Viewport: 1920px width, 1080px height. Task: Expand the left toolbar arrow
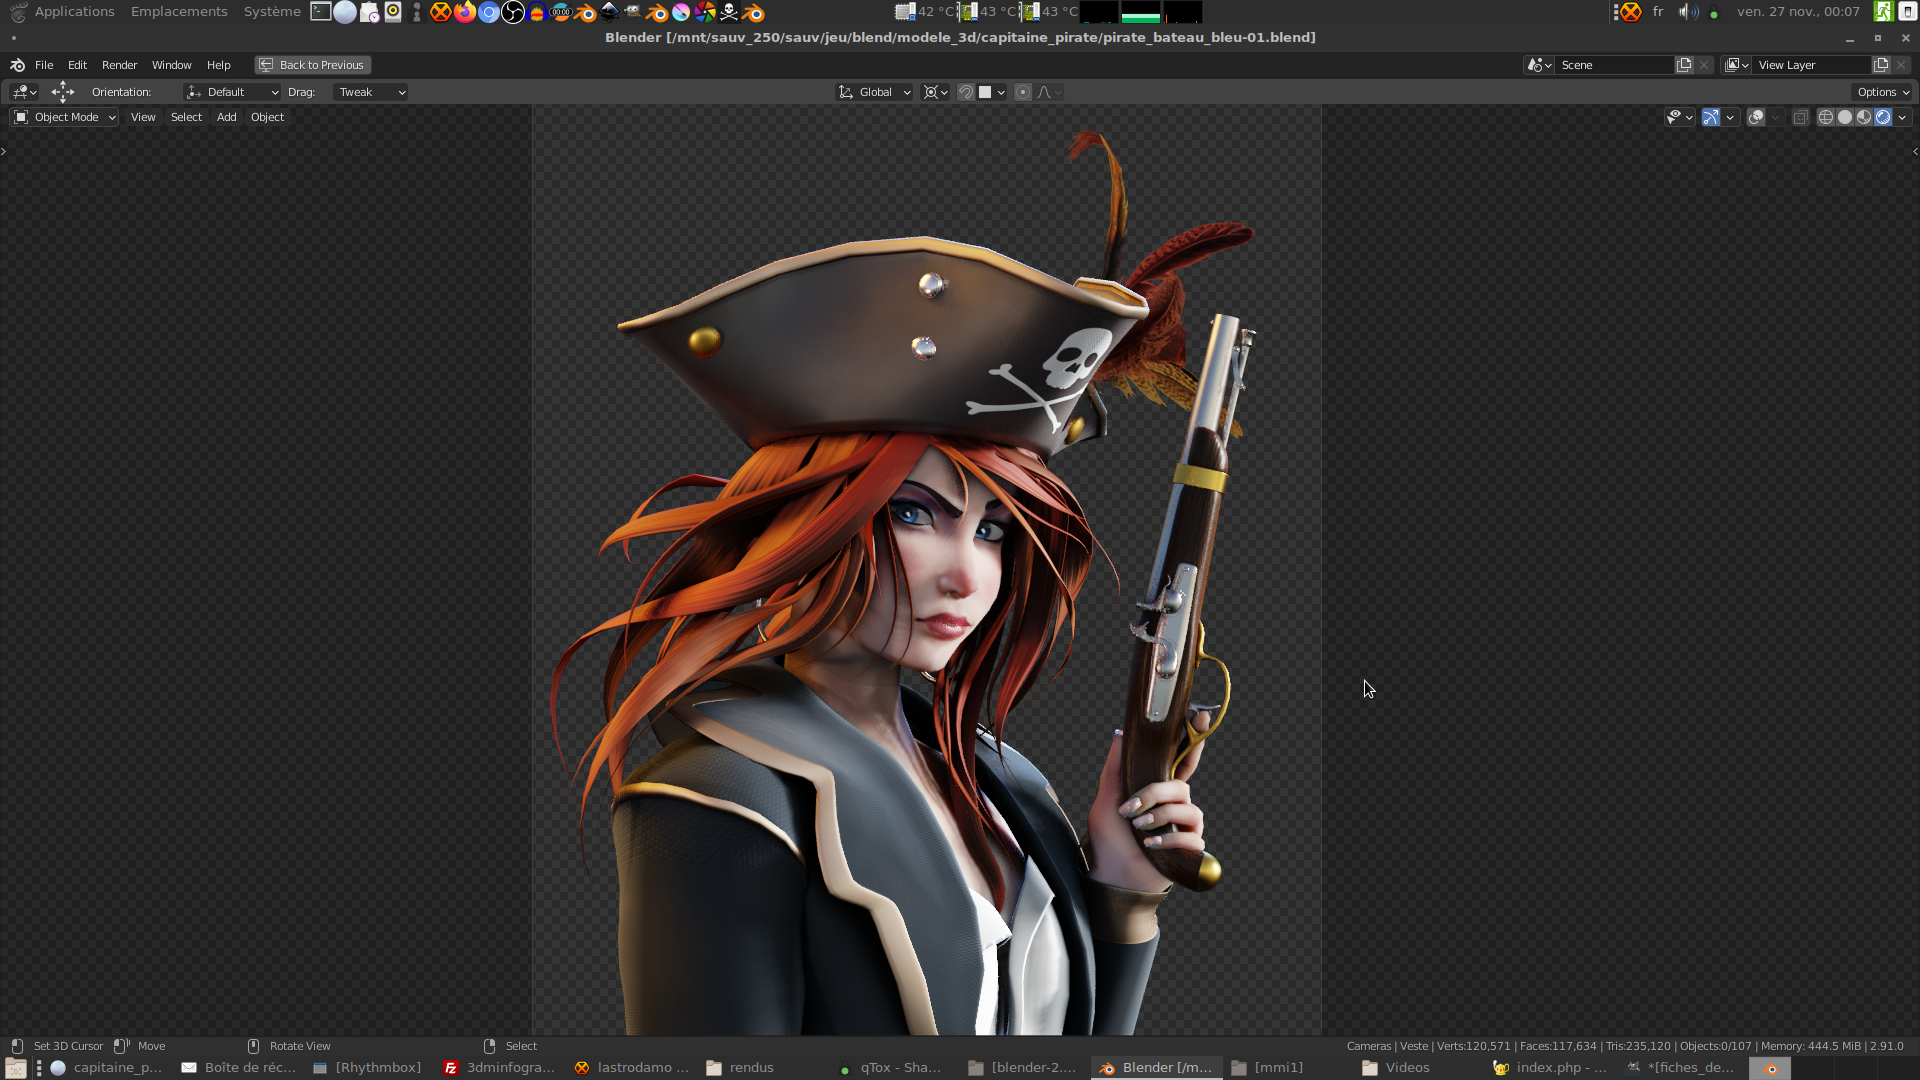point(4,151)
